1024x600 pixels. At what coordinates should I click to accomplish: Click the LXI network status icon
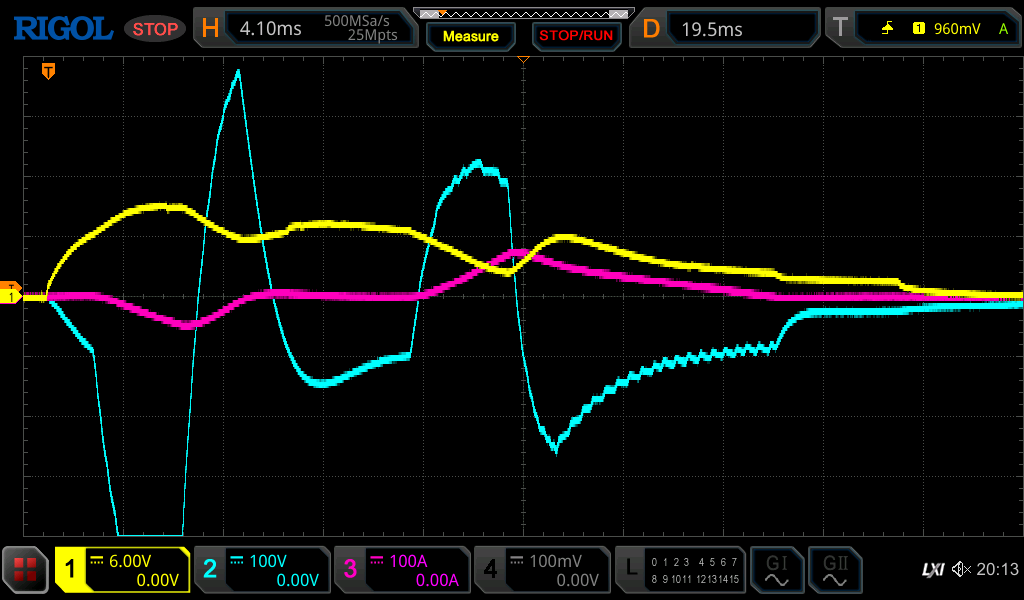[932, 570]
